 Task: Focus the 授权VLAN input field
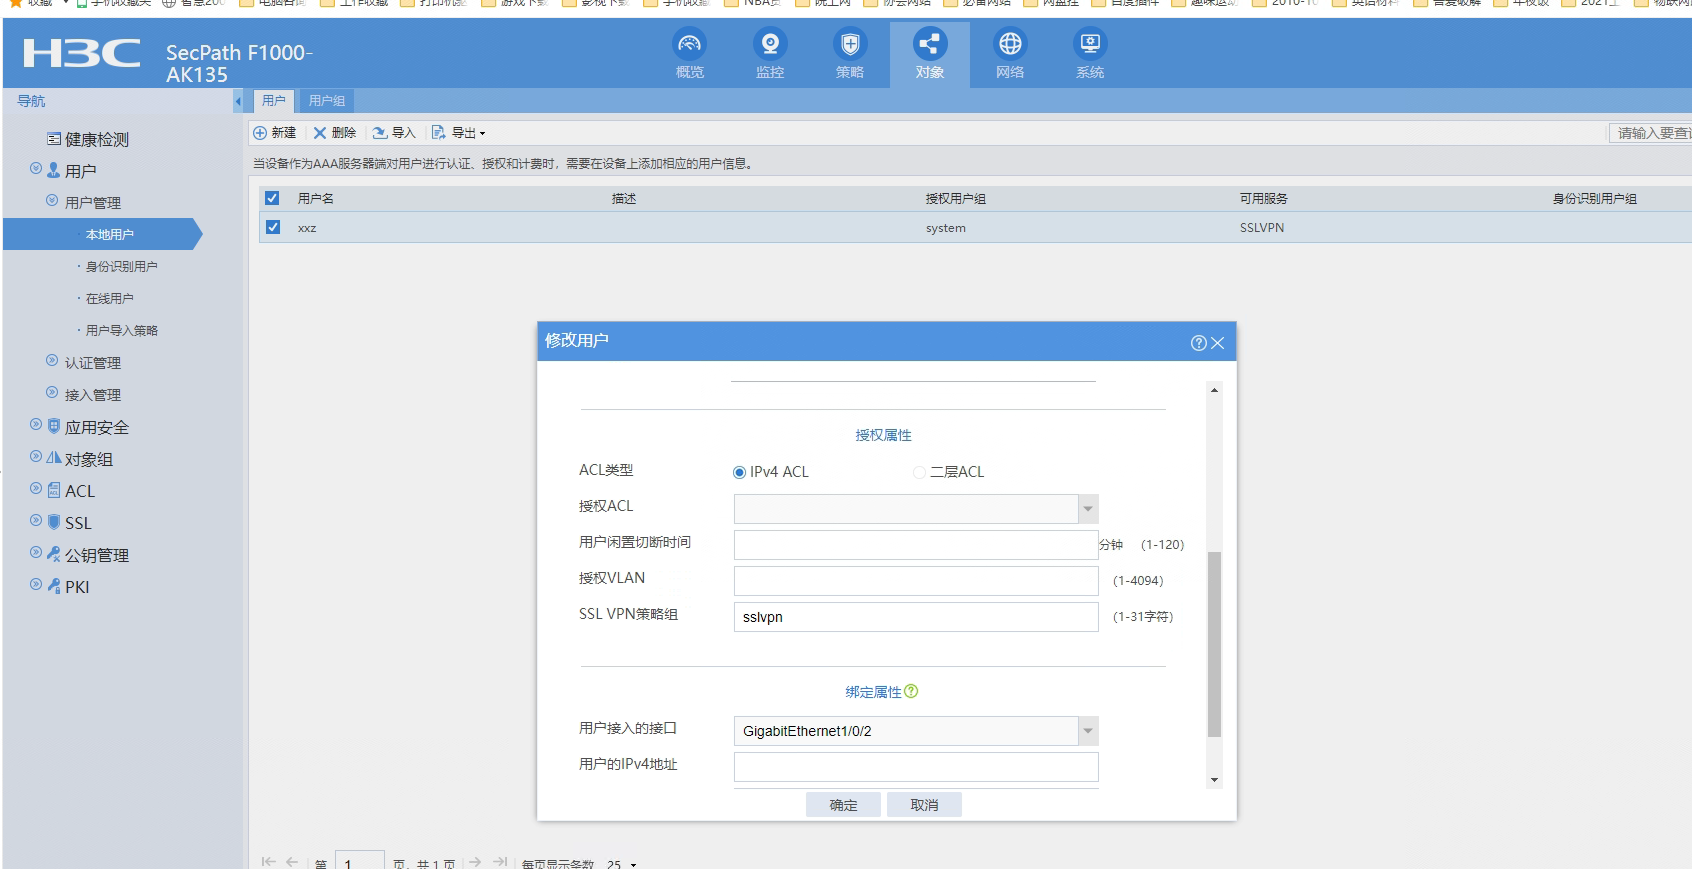point(916,581)
